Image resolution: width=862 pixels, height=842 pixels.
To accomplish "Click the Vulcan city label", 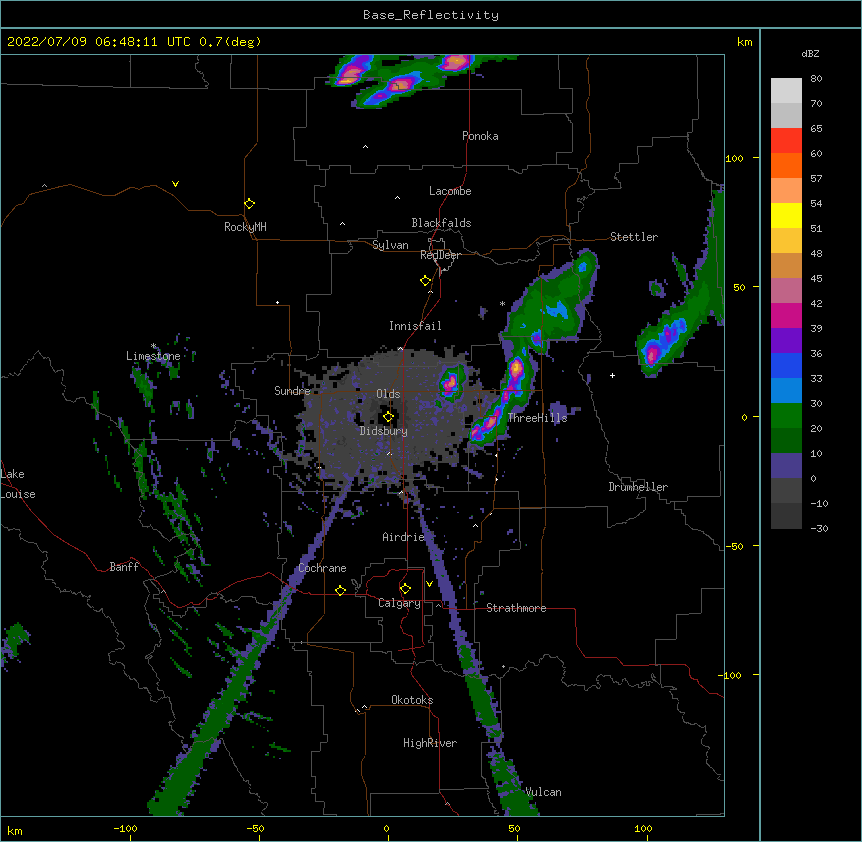I will [543, 792].
